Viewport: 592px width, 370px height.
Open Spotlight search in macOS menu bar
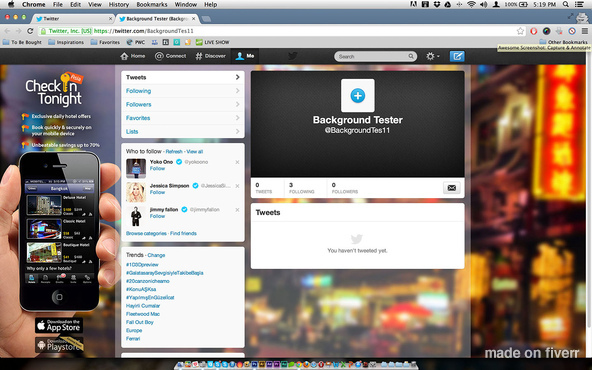tap(566, 5)
